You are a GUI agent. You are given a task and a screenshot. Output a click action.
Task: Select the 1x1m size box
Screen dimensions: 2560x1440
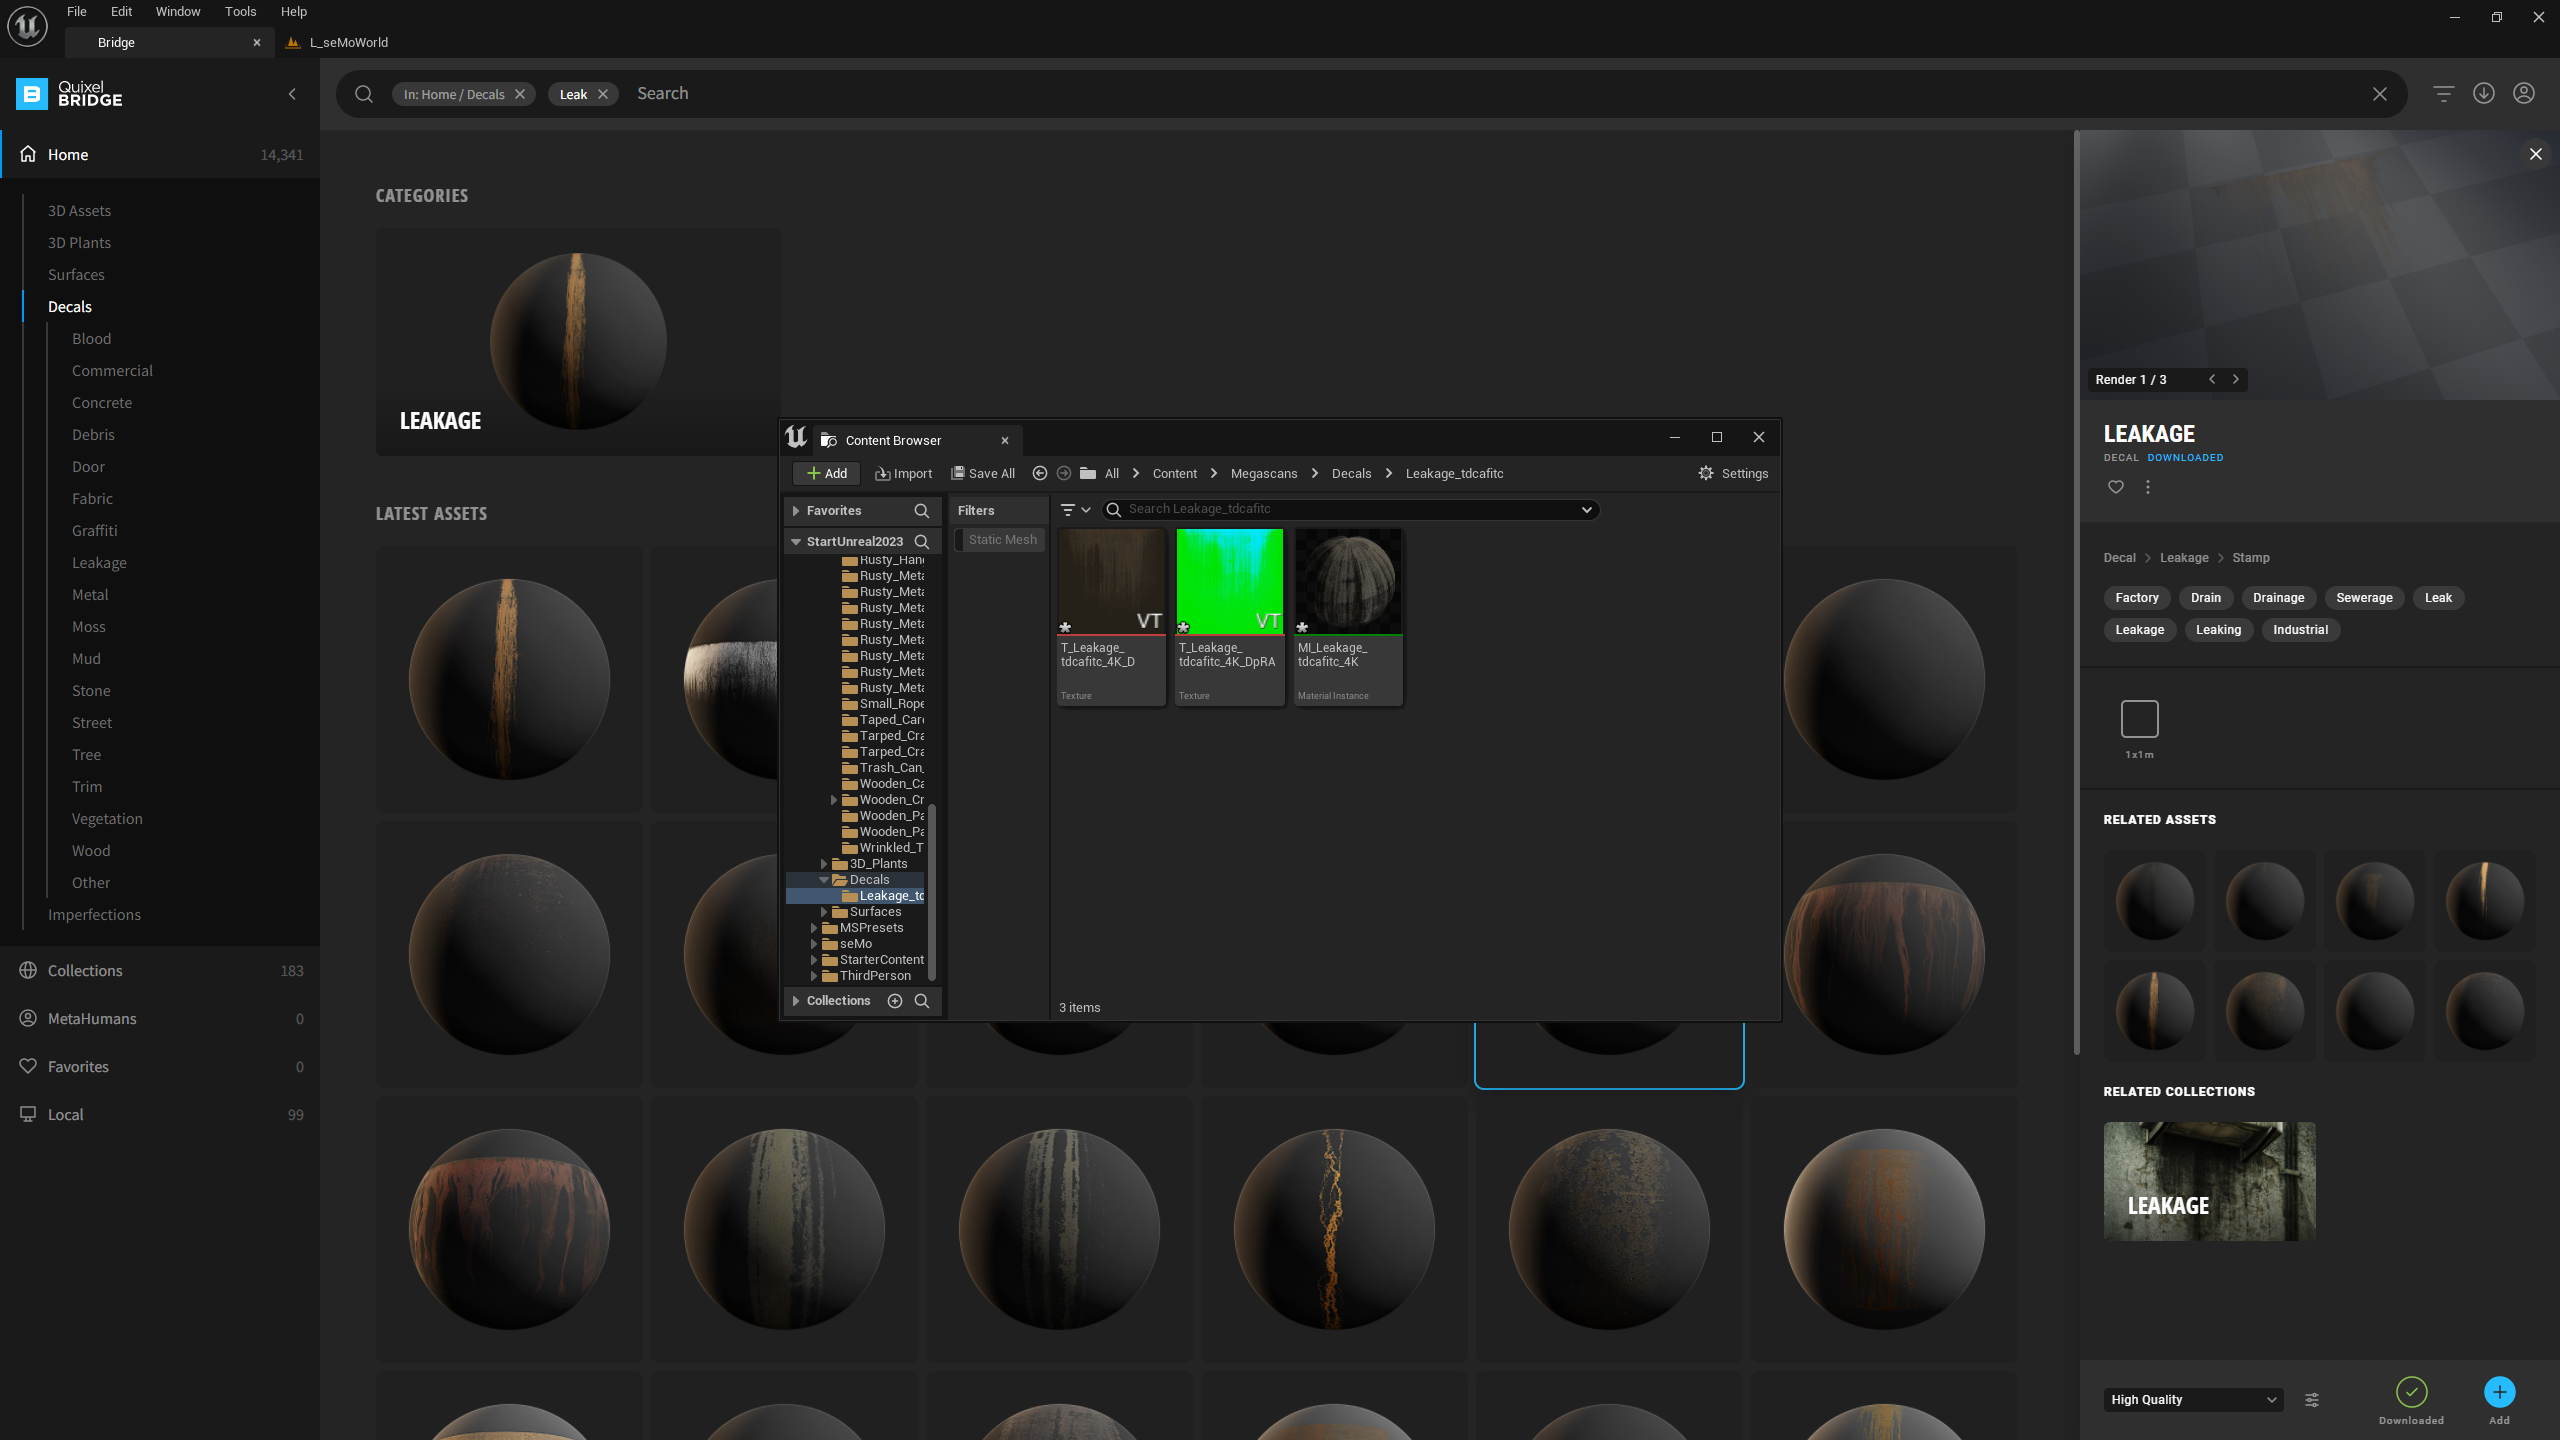pyautogui.click(x=2139, y=719)
